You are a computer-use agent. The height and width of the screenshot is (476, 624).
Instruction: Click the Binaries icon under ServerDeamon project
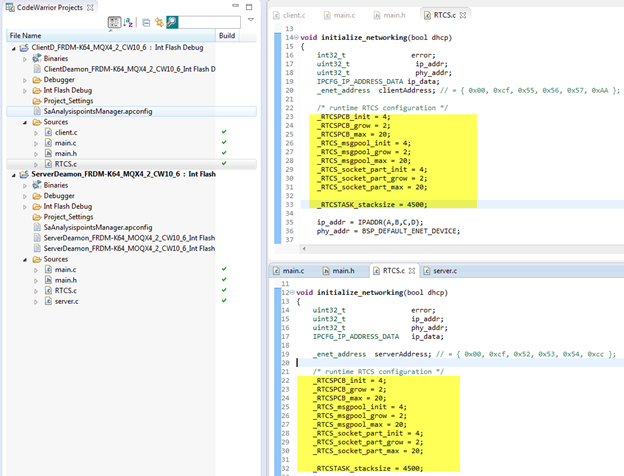[x=37, y=185]
